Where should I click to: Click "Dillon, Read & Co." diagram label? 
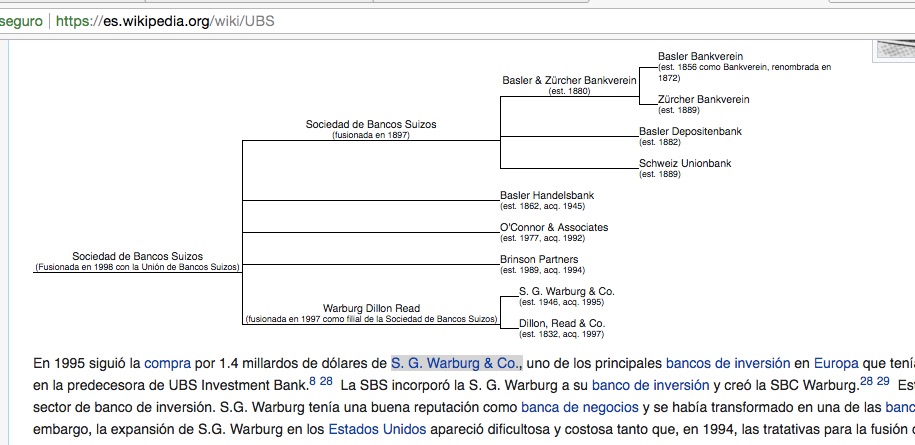(562, 323)
